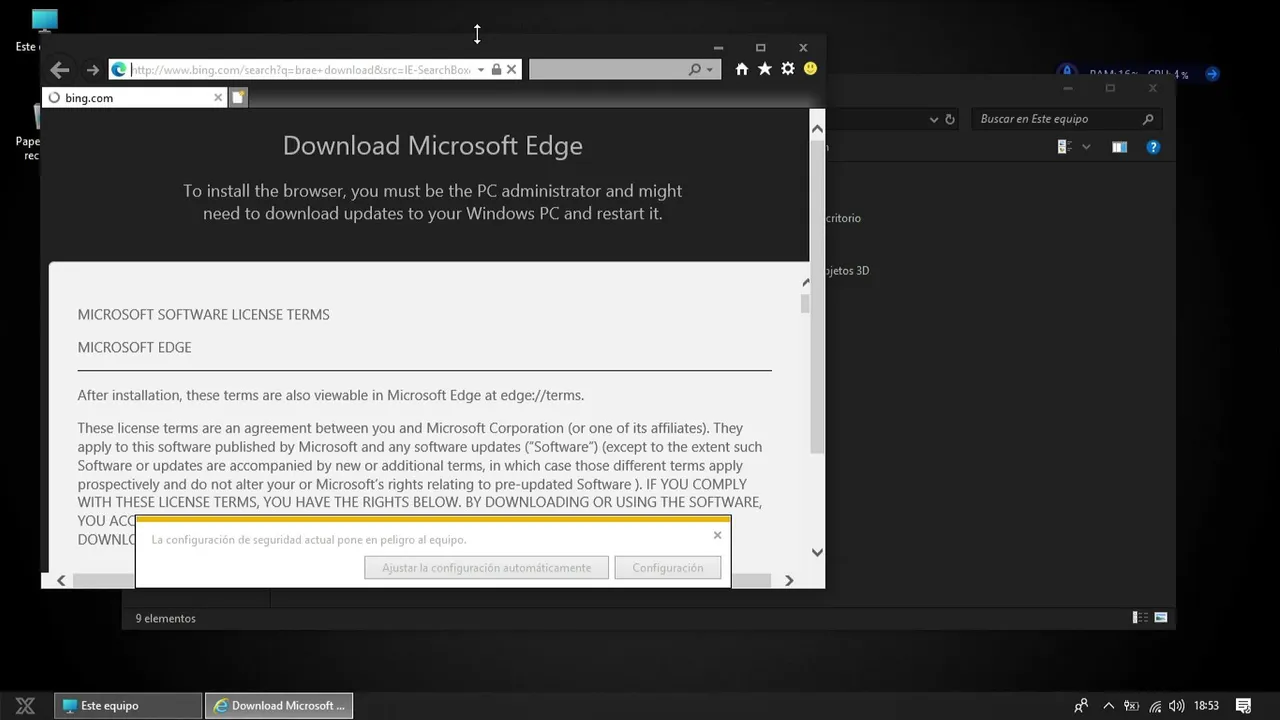
Task: Switch File Explorer to large icons view
Action: 1161,618
